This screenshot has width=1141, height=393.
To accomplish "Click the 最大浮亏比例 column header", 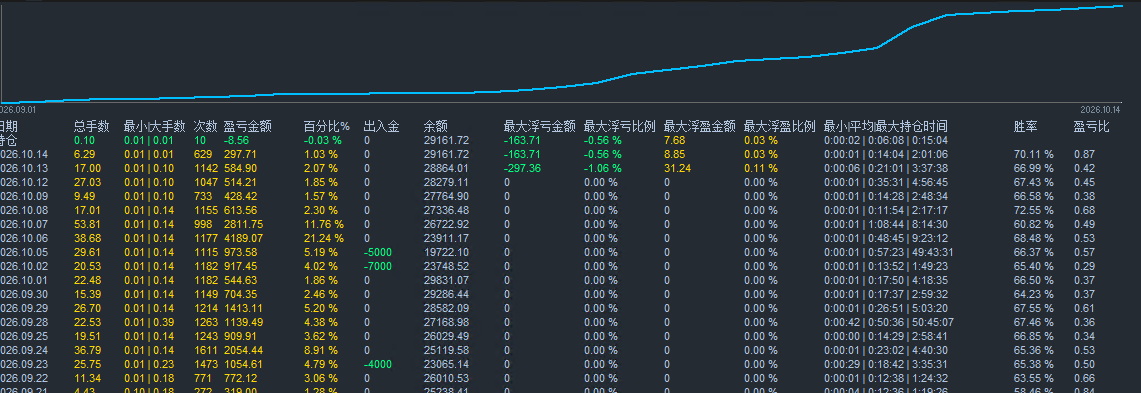I will (620, 127).
